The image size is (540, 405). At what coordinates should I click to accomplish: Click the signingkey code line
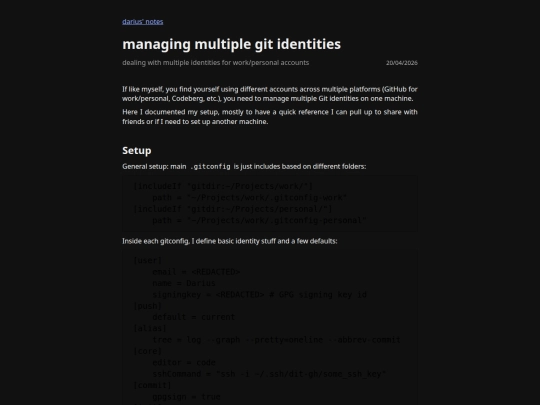pyautogui.click(x=259, y=295)
